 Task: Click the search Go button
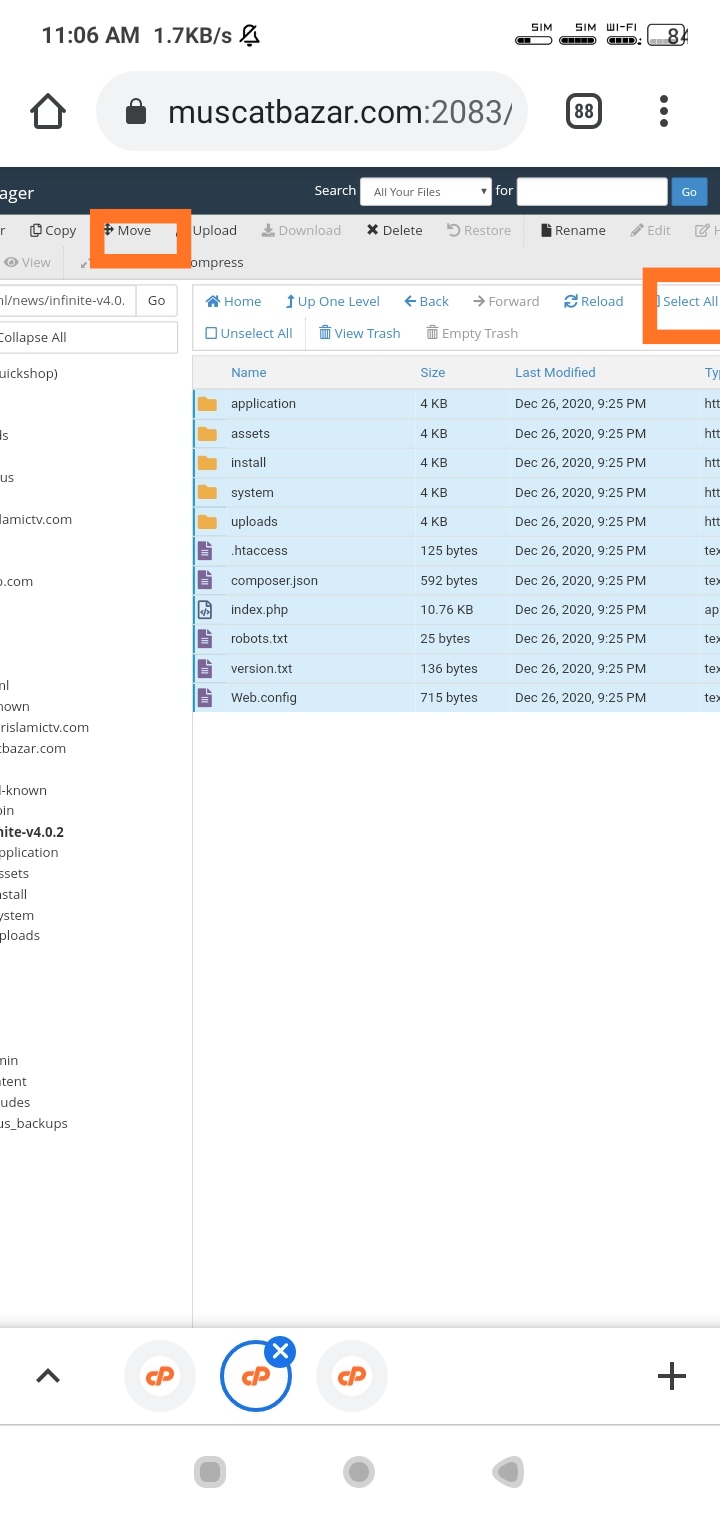(689, 192)
